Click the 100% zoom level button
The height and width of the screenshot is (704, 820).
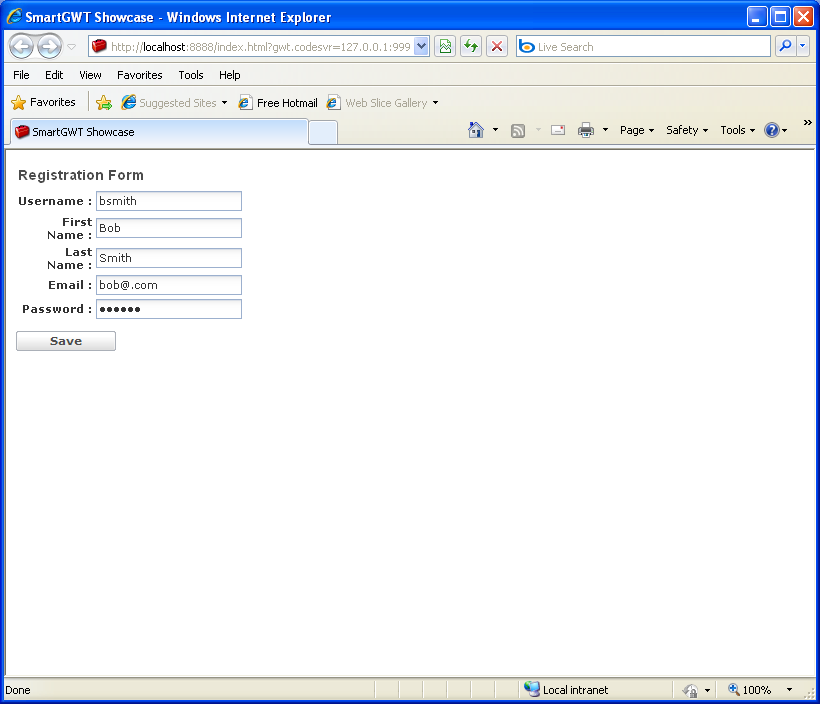(749, 690)
